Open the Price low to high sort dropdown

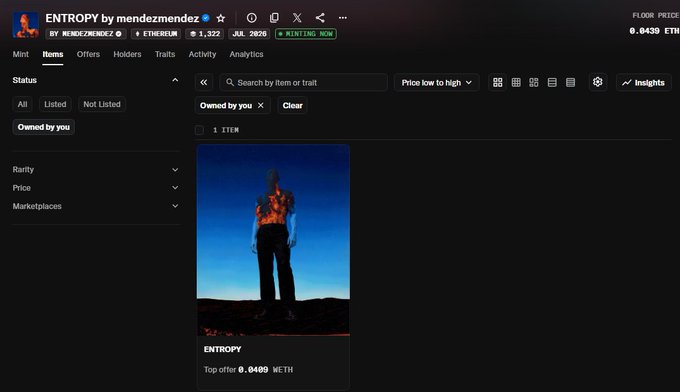(437, 82)
